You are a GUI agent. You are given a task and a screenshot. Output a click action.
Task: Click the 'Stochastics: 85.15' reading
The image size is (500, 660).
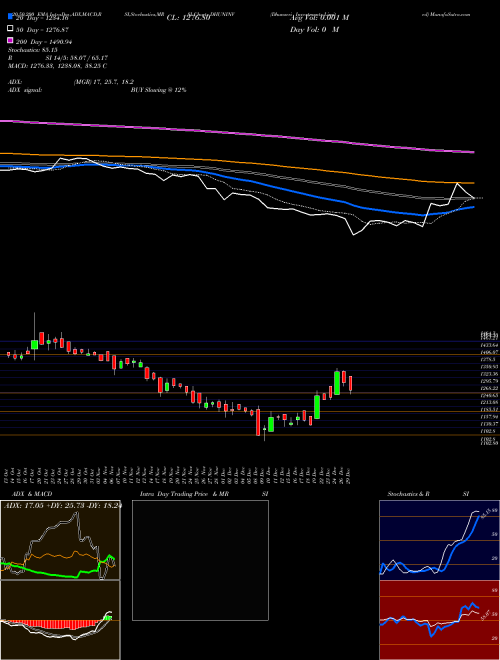click(x=32, y=50)
